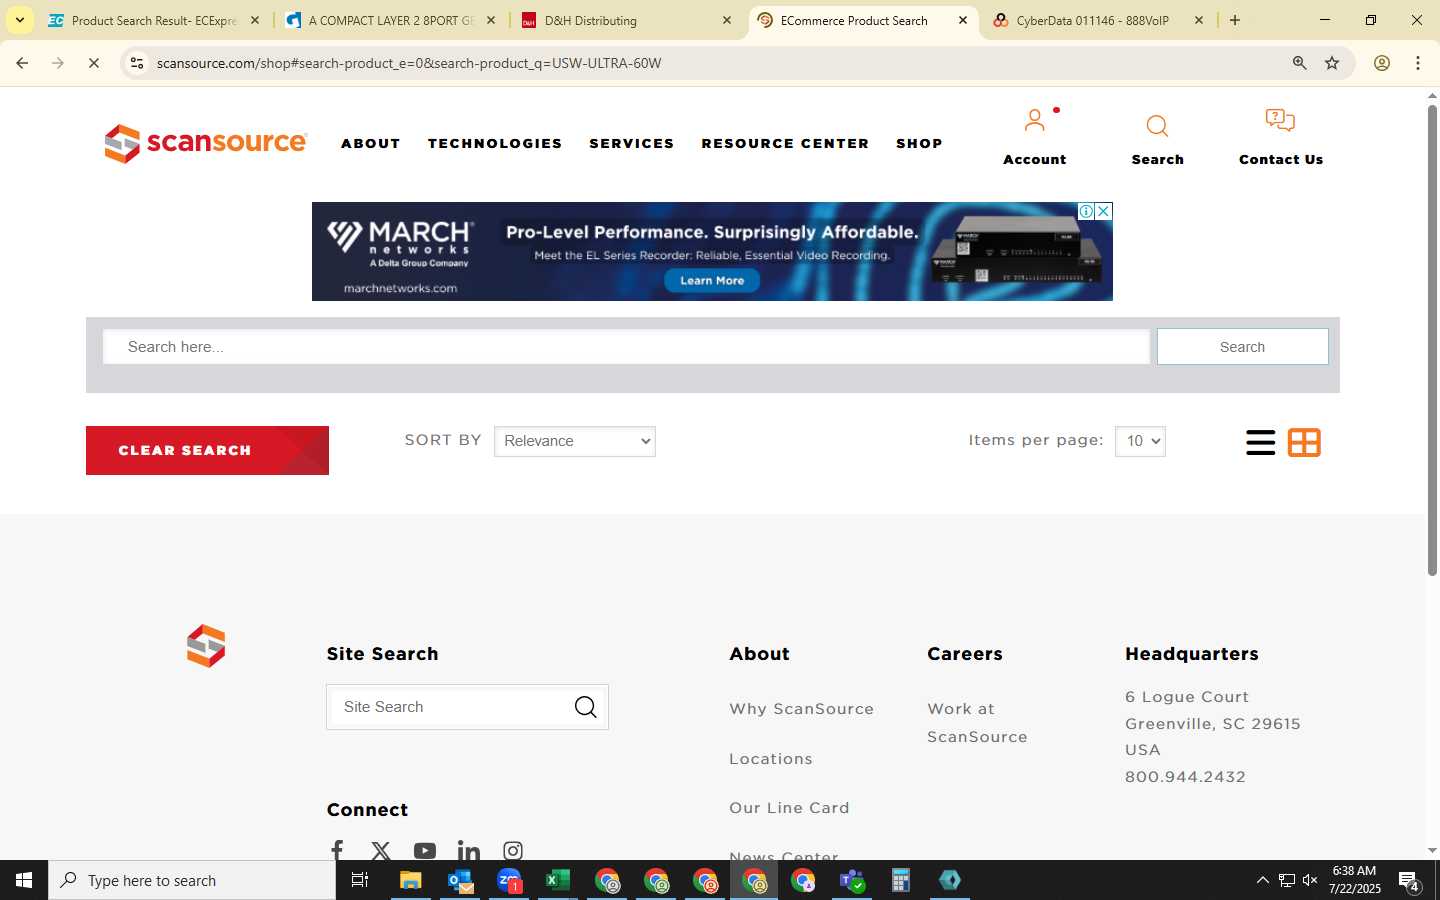Click the CLEAR SEARCH button
The height and width of the screenshot is (900, 1440).
pos(207,450)
